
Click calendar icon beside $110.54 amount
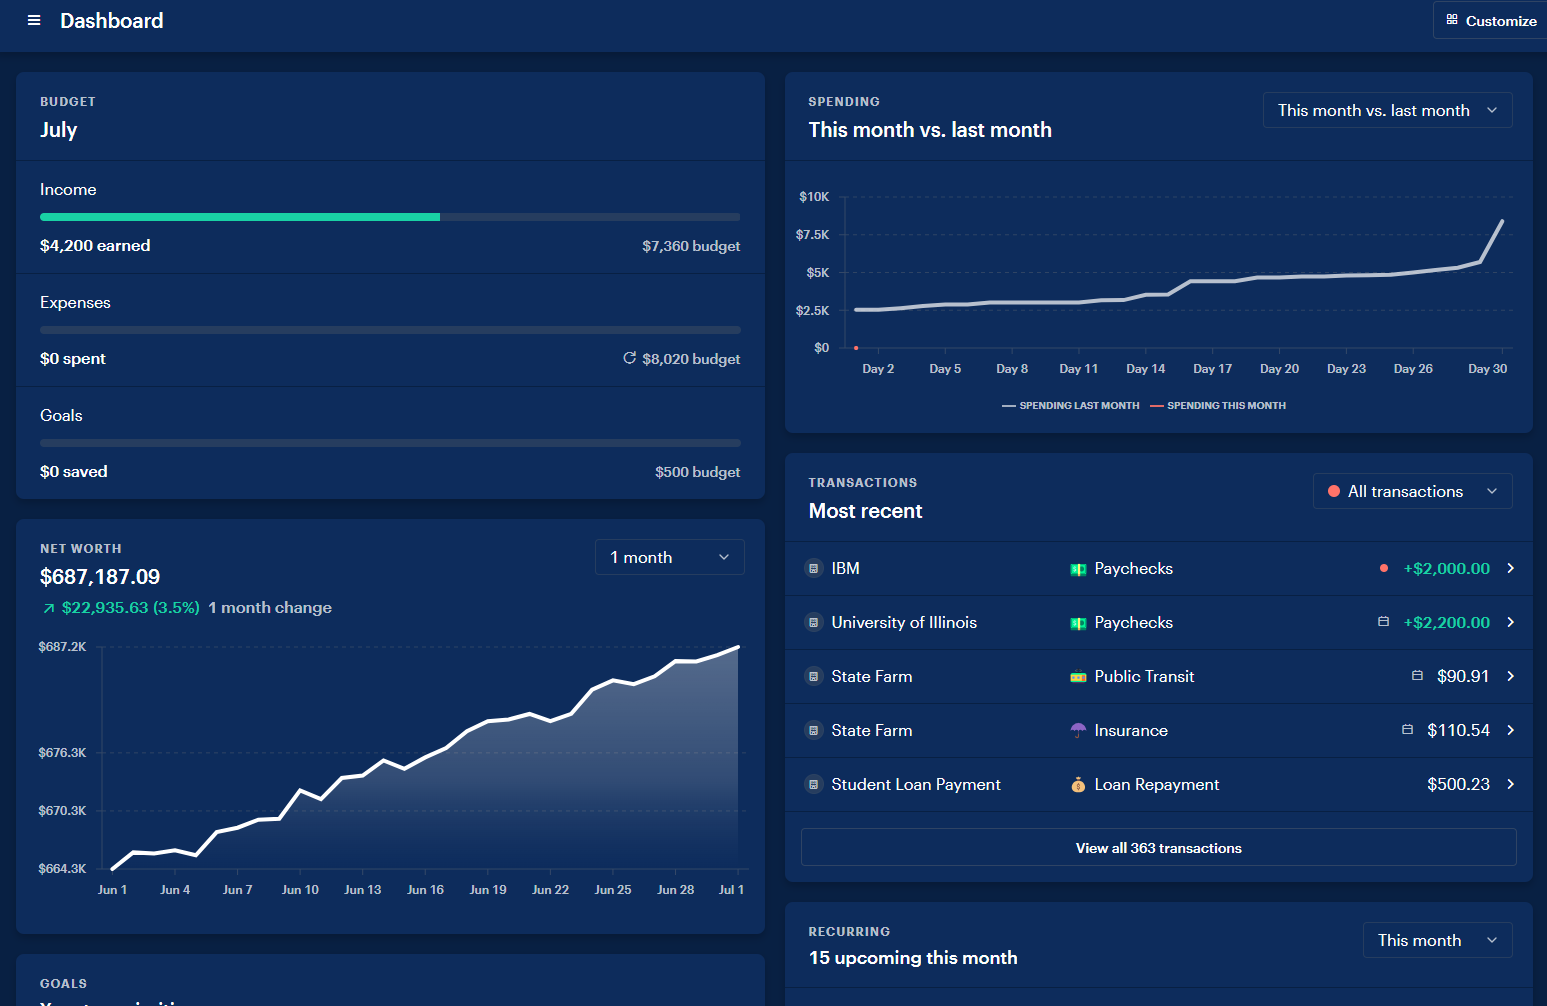(1407, 730)
